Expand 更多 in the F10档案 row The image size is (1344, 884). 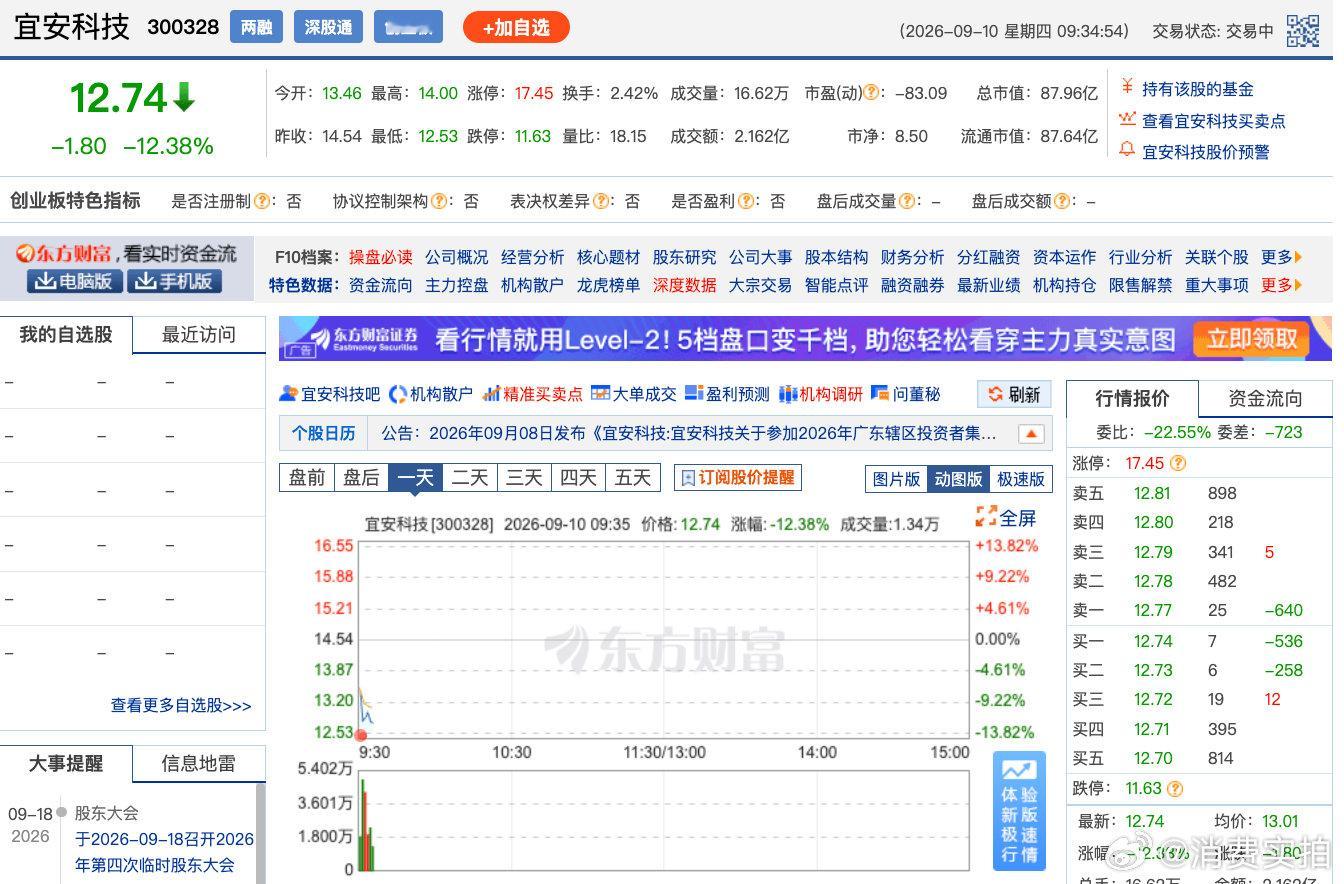click(1282, 257)
